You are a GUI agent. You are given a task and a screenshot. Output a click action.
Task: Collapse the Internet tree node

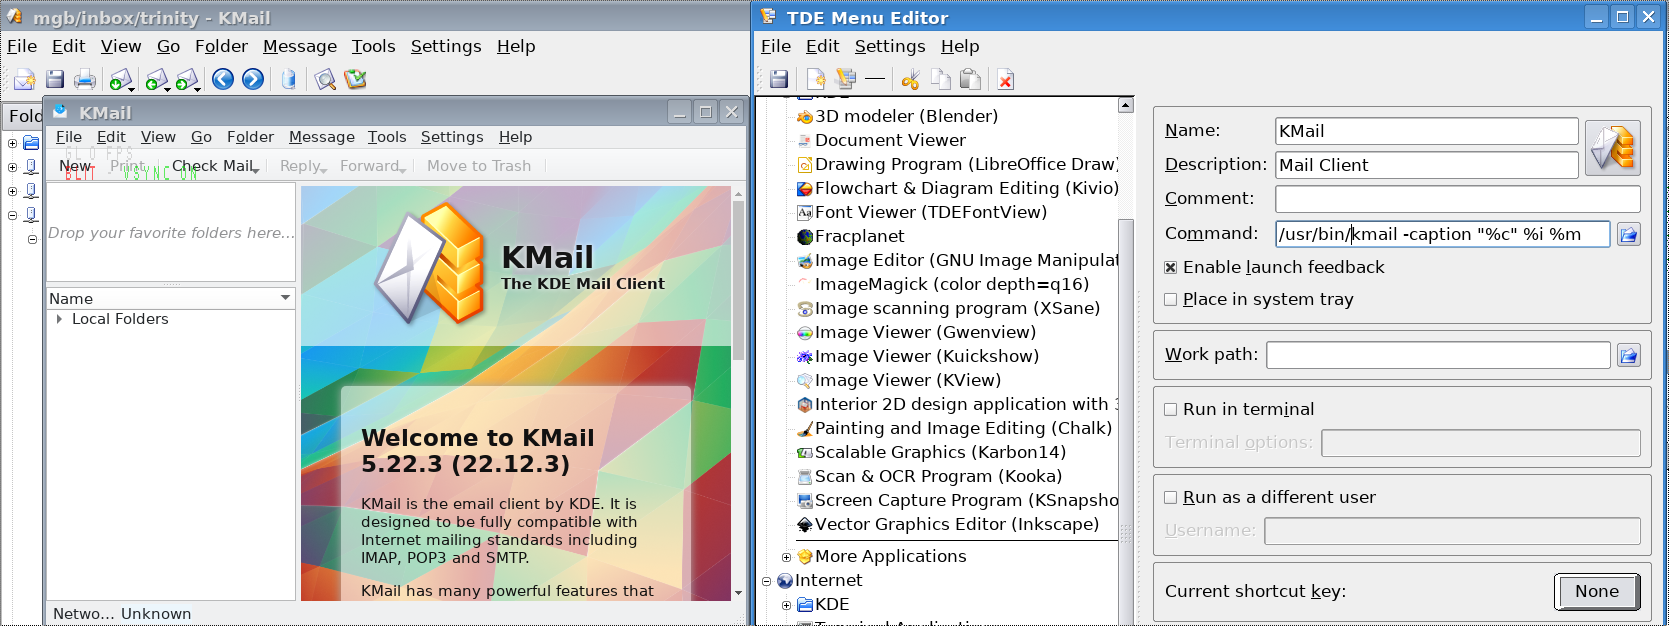click(x=767, y=581)
